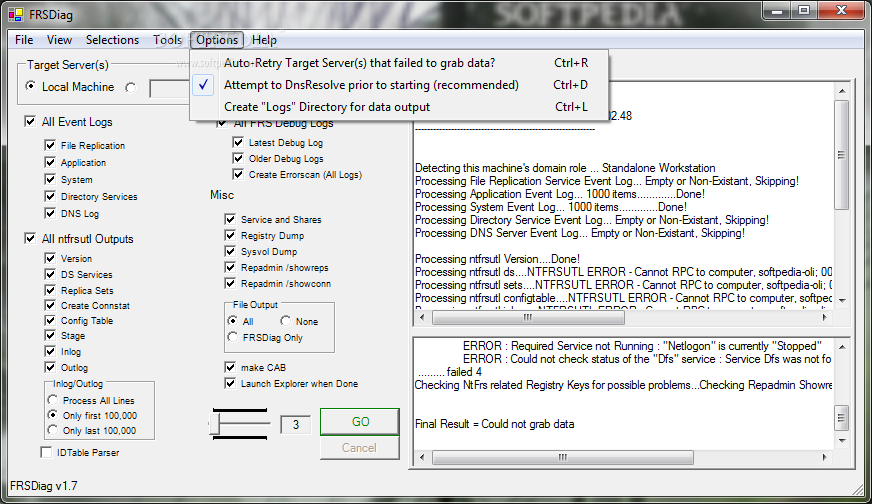Click lower result pane vertical scrollbar thumb
Screen dimensions: 872x504
pos(842,417)
